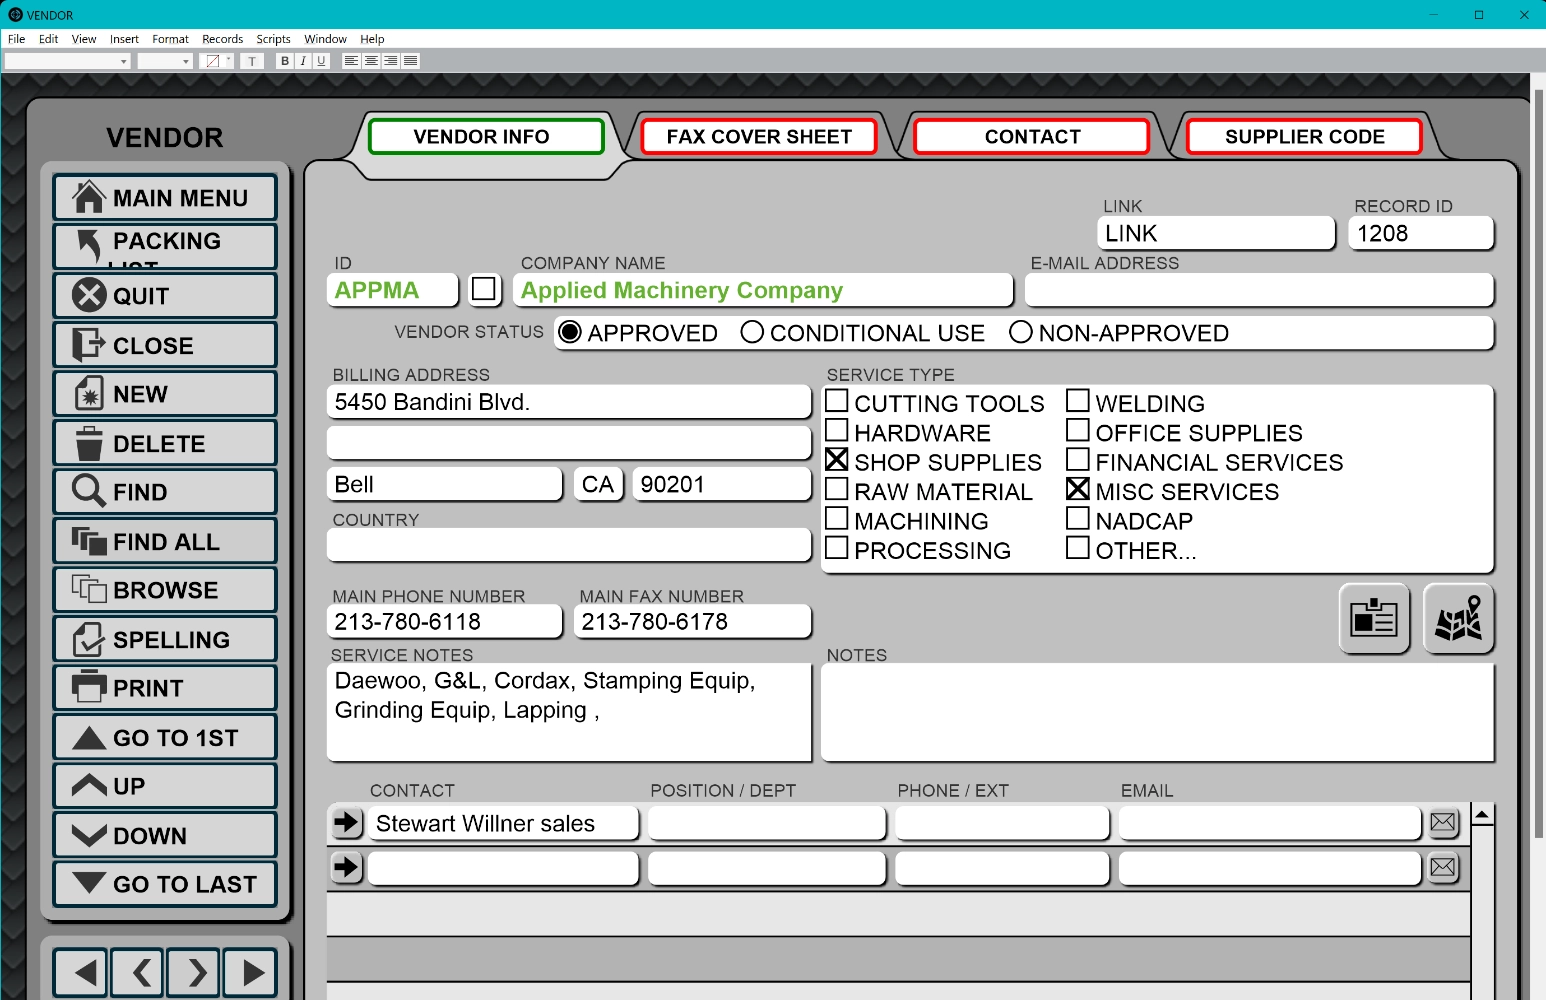The image size is (1546, 1000).
Task: Open the map location icon button
Action: pyautogui.click(x=1458, y=619)
